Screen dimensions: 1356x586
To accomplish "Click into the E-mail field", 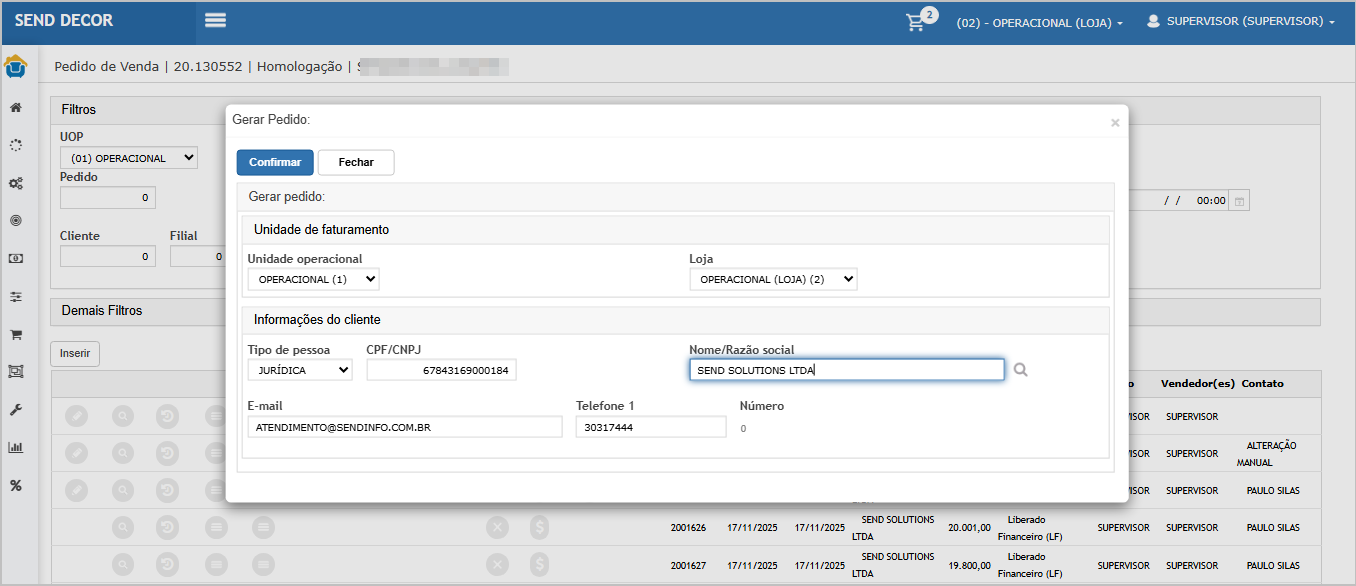I will 405,427.
